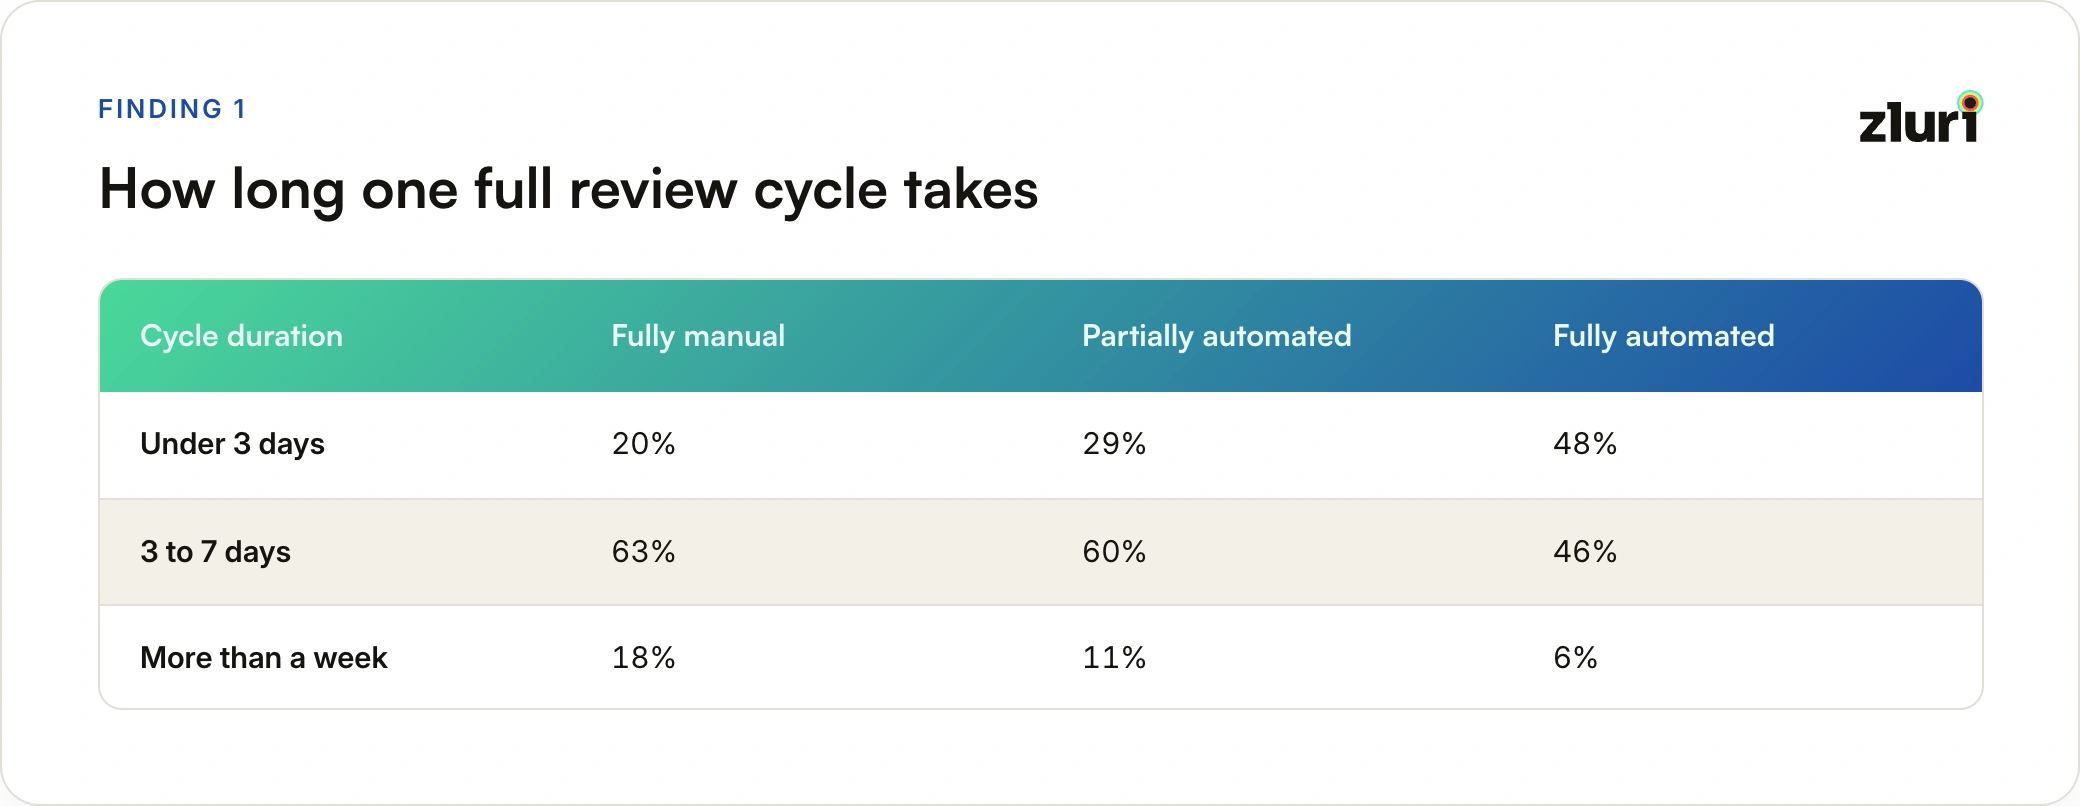2080x806 pixels.
Task: Click the 29% cell under Partially automated
Action: (1114, 444)
